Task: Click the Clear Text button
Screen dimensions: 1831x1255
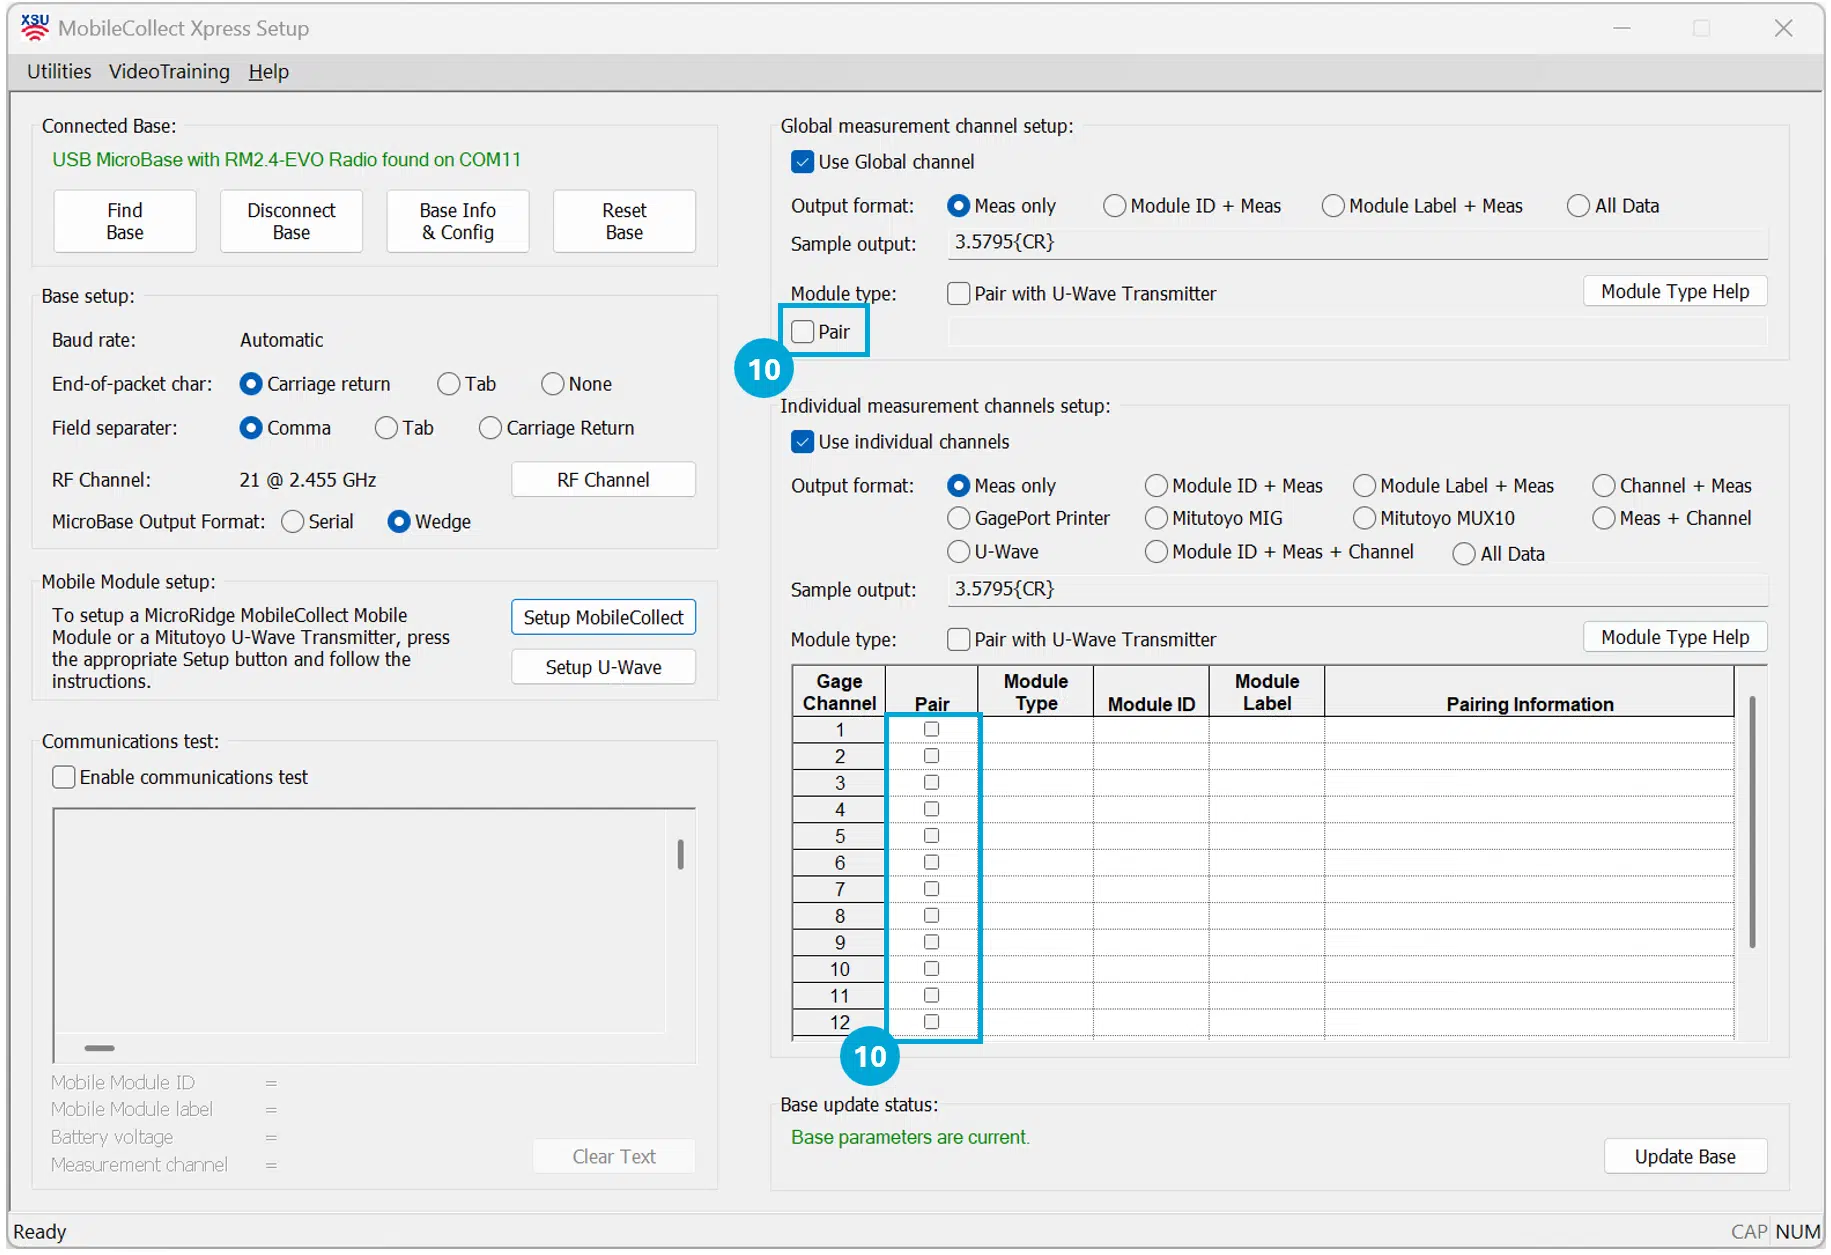Action: (x=614, y=1157)
